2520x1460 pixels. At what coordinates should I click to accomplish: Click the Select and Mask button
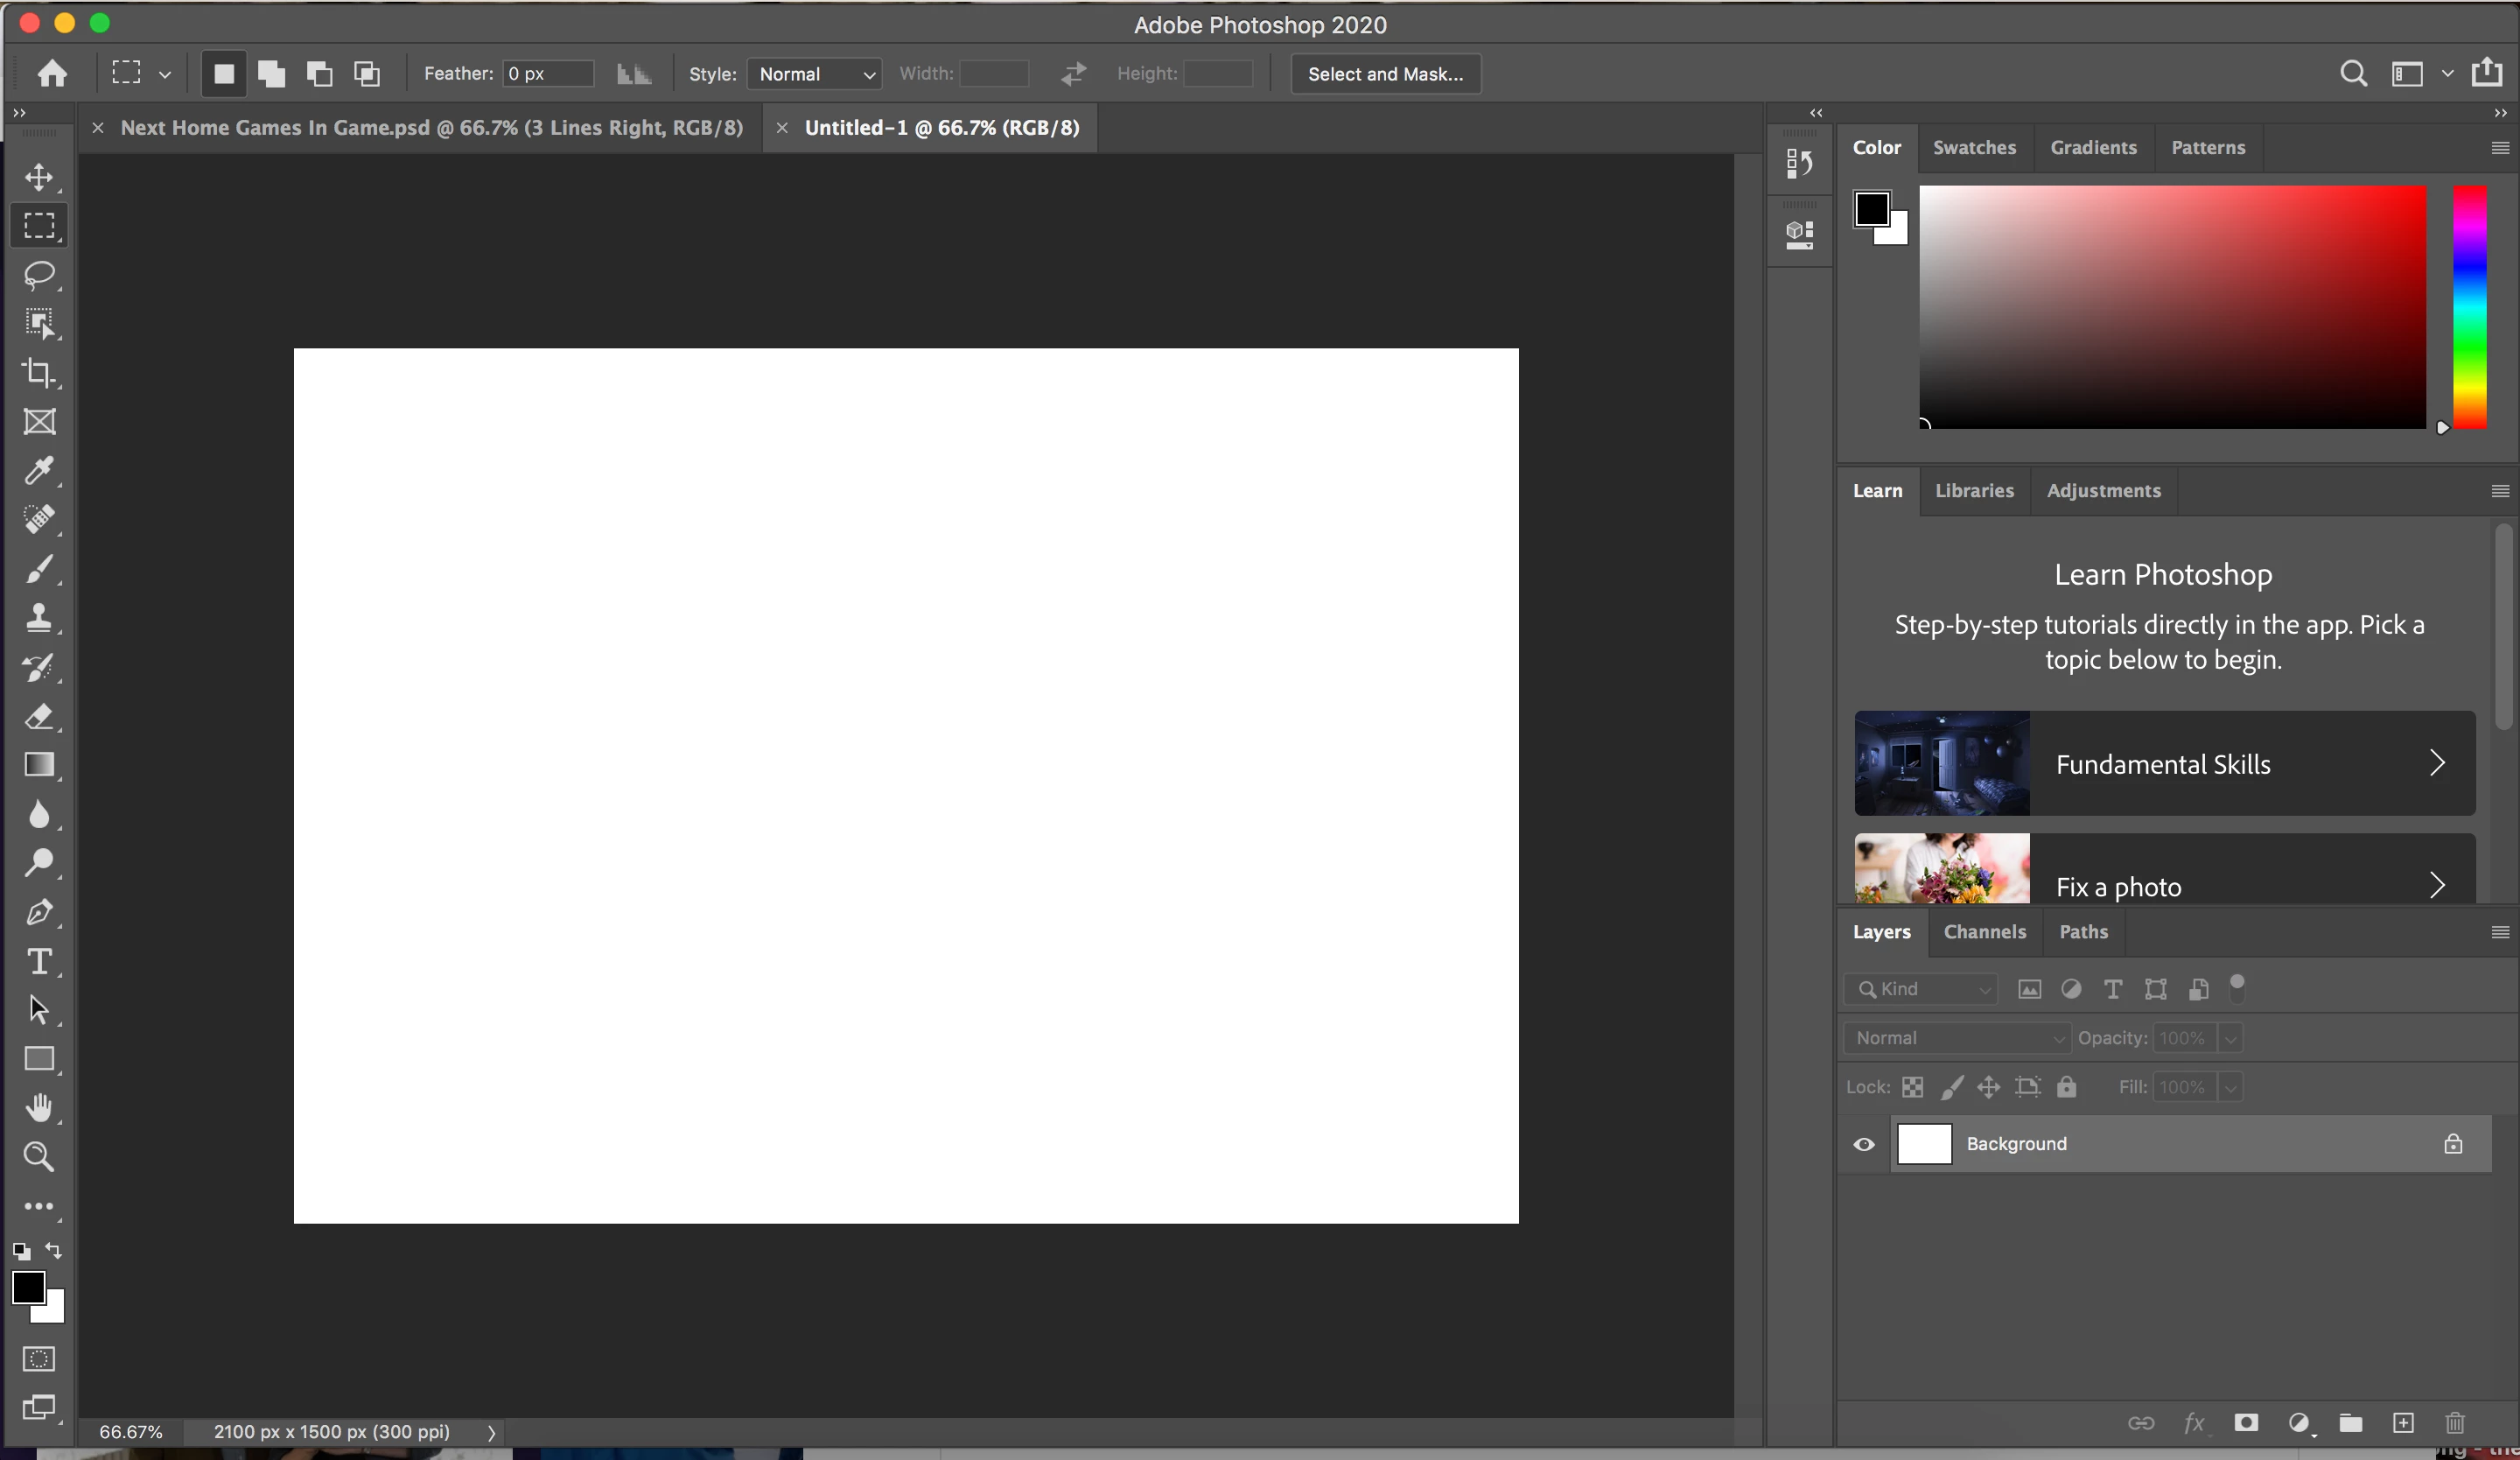coord(1385,74)
